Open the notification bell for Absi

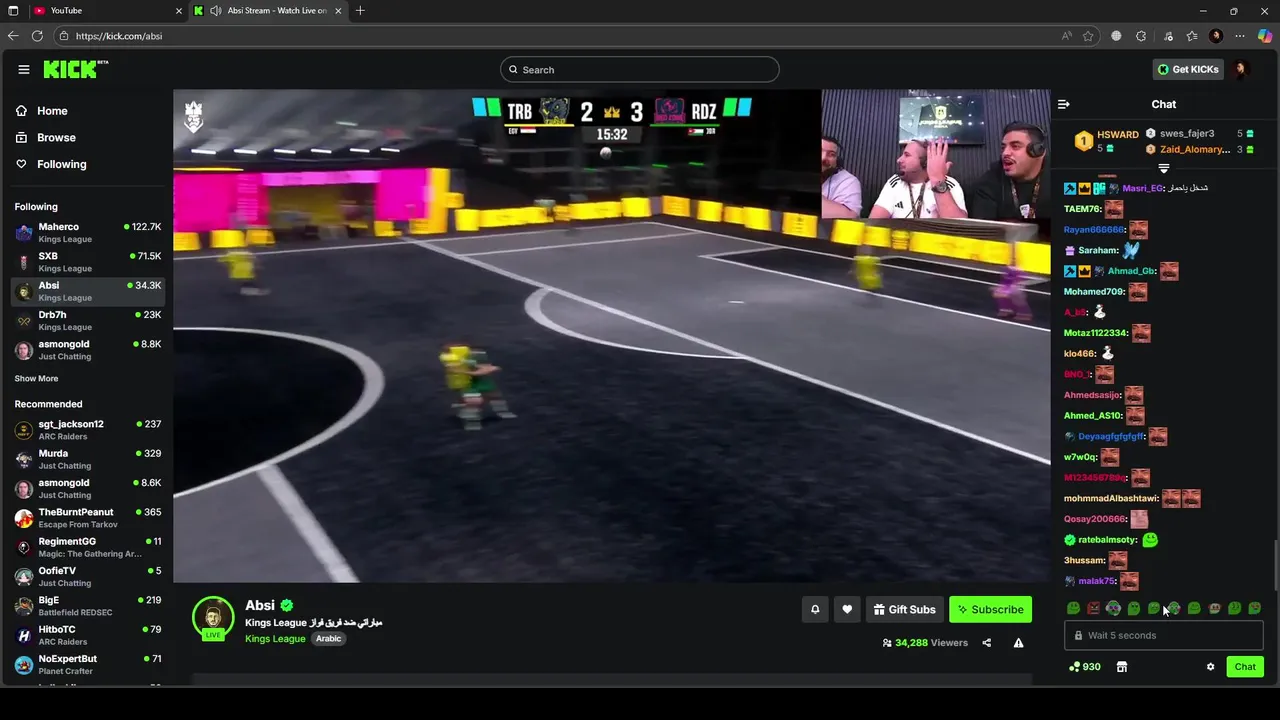(815, 609)
